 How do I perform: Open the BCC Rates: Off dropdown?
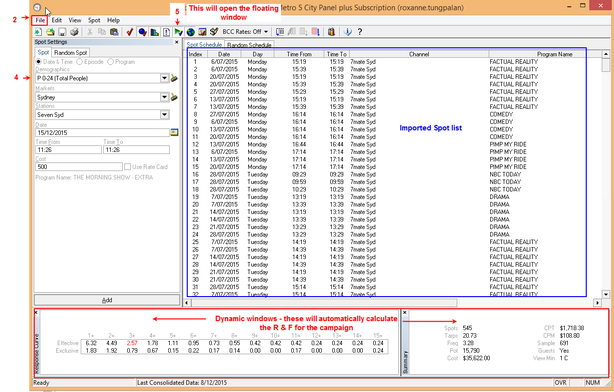[x=266, y=32]
